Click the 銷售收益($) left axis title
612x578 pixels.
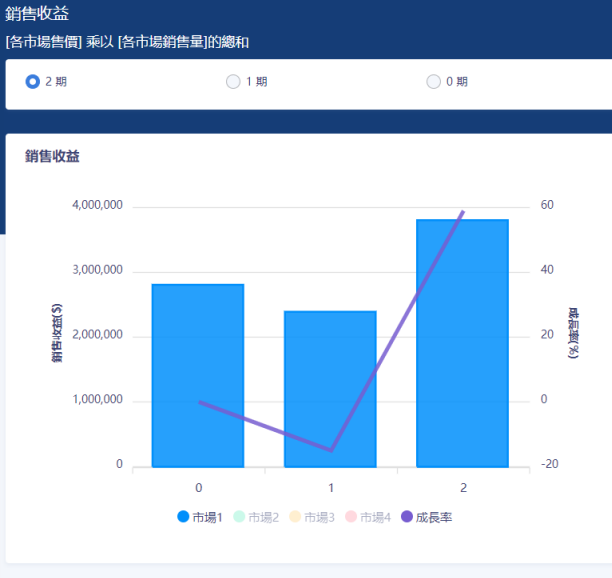click(x=58, y=334)
